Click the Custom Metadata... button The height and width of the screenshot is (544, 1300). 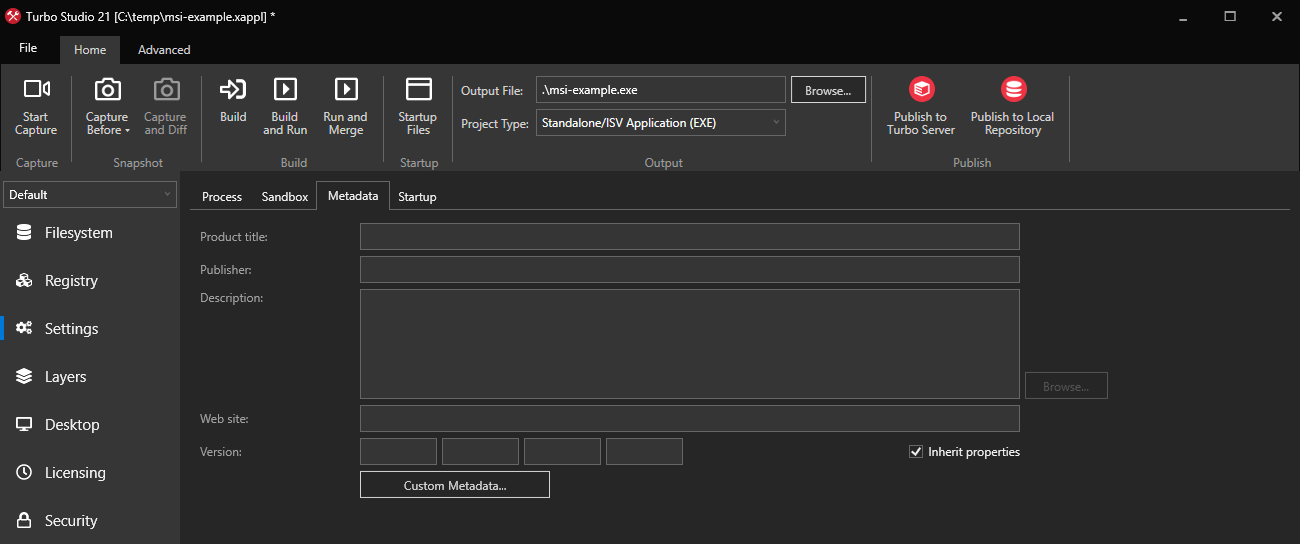[x=454, y=485]
